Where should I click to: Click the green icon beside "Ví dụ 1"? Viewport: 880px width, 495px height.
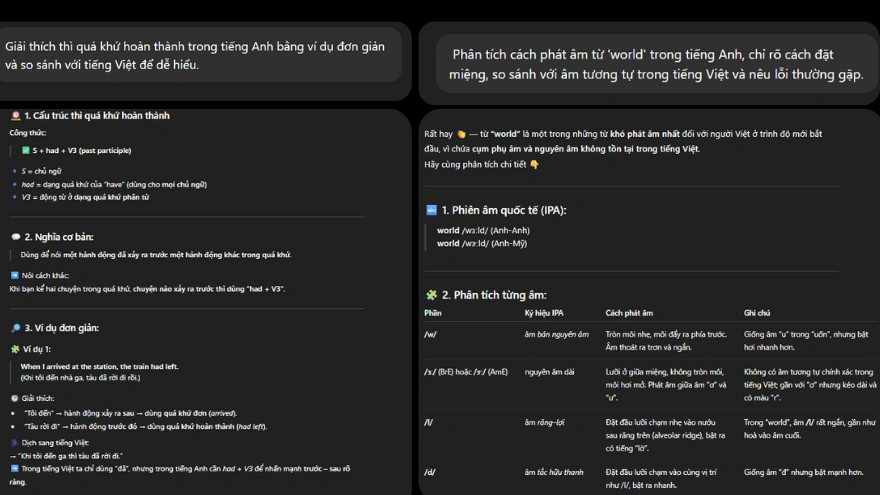[x=14, y=348]
